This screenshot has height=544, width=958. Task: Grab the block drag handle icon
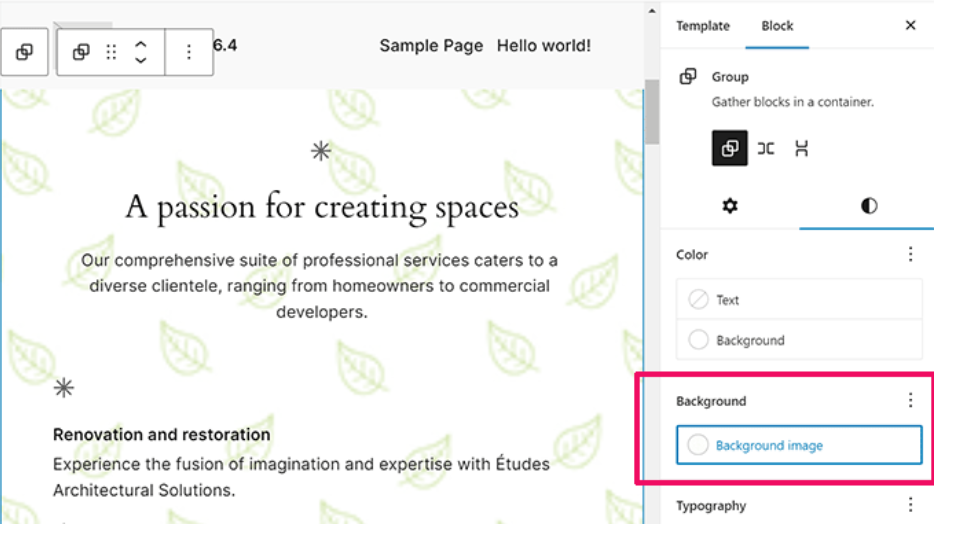pos(111,52)
